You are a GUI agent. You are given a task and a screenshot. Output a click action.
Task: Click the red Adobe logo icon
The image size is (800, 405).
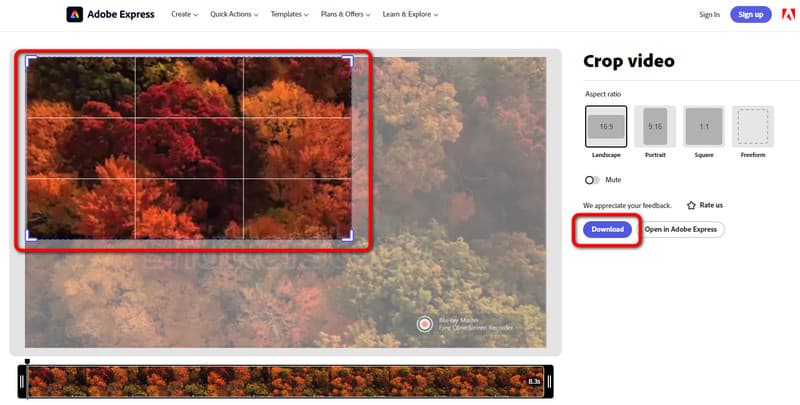(x=788, y=14)
